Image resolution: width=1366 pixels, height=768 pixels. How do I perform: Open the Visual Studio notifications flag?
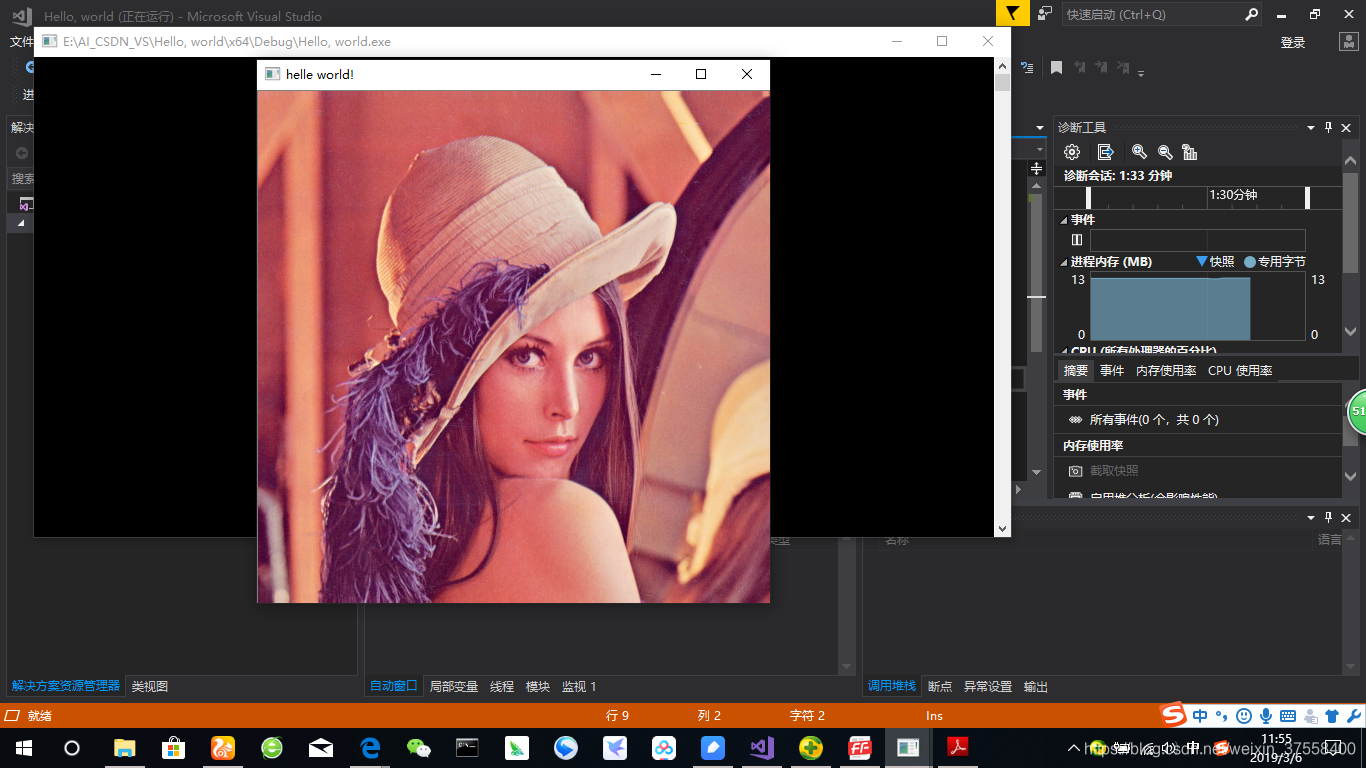click(1012, 14)
